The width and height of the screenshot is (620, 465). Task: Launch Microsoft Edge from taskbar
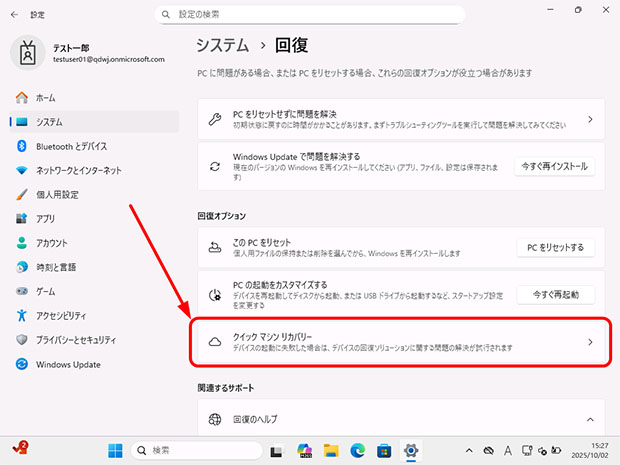pyautogui.click(x=358, y=450)
